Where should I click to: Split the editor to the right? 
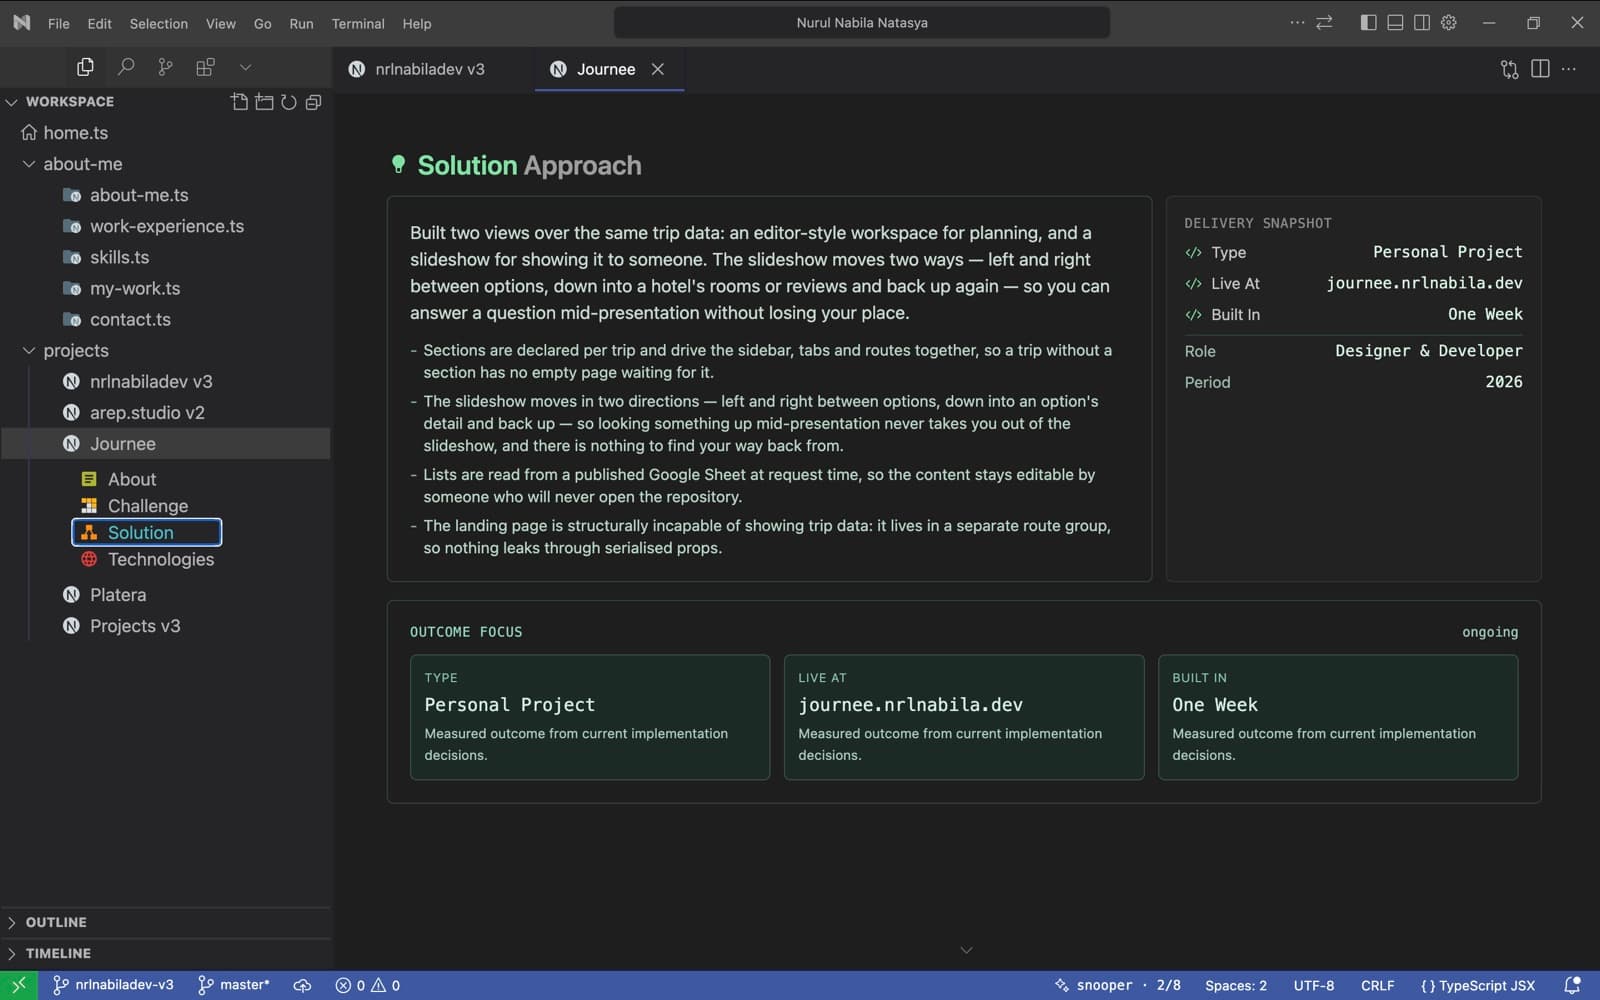click(1540, 69)
